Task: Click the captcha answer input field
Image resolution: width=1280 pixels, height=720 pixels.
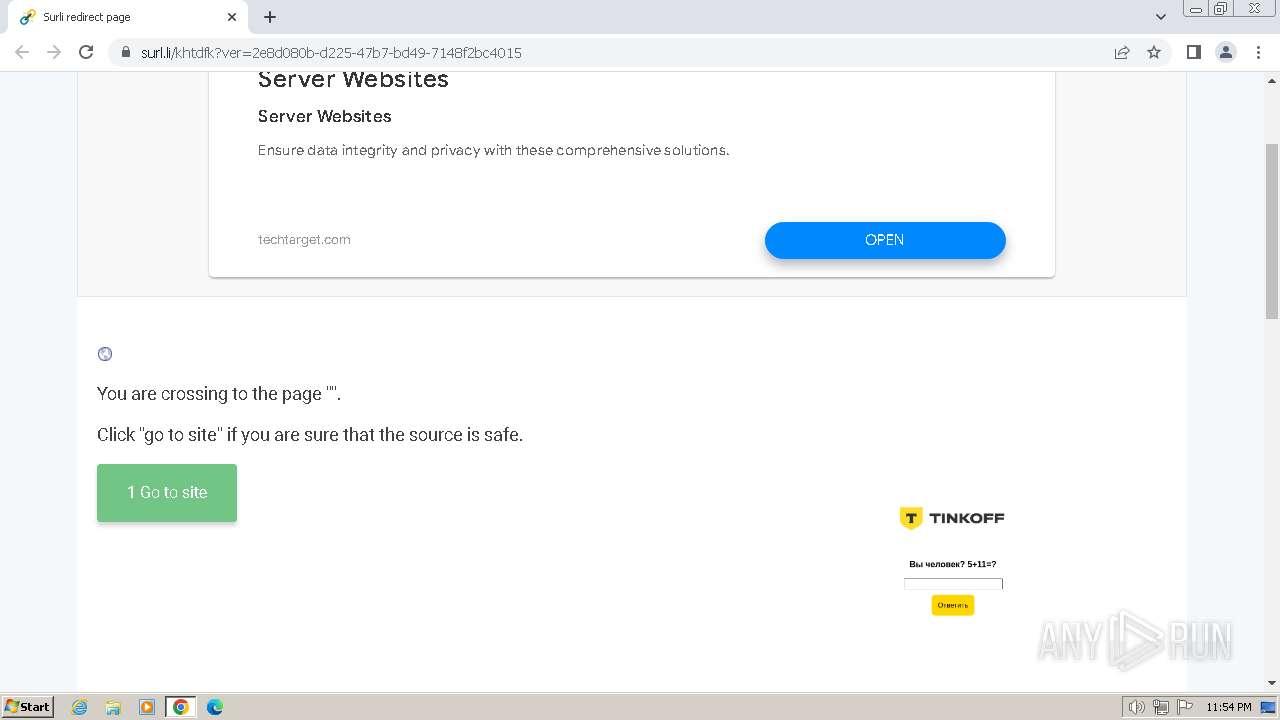Action: (x=953, y=584)
